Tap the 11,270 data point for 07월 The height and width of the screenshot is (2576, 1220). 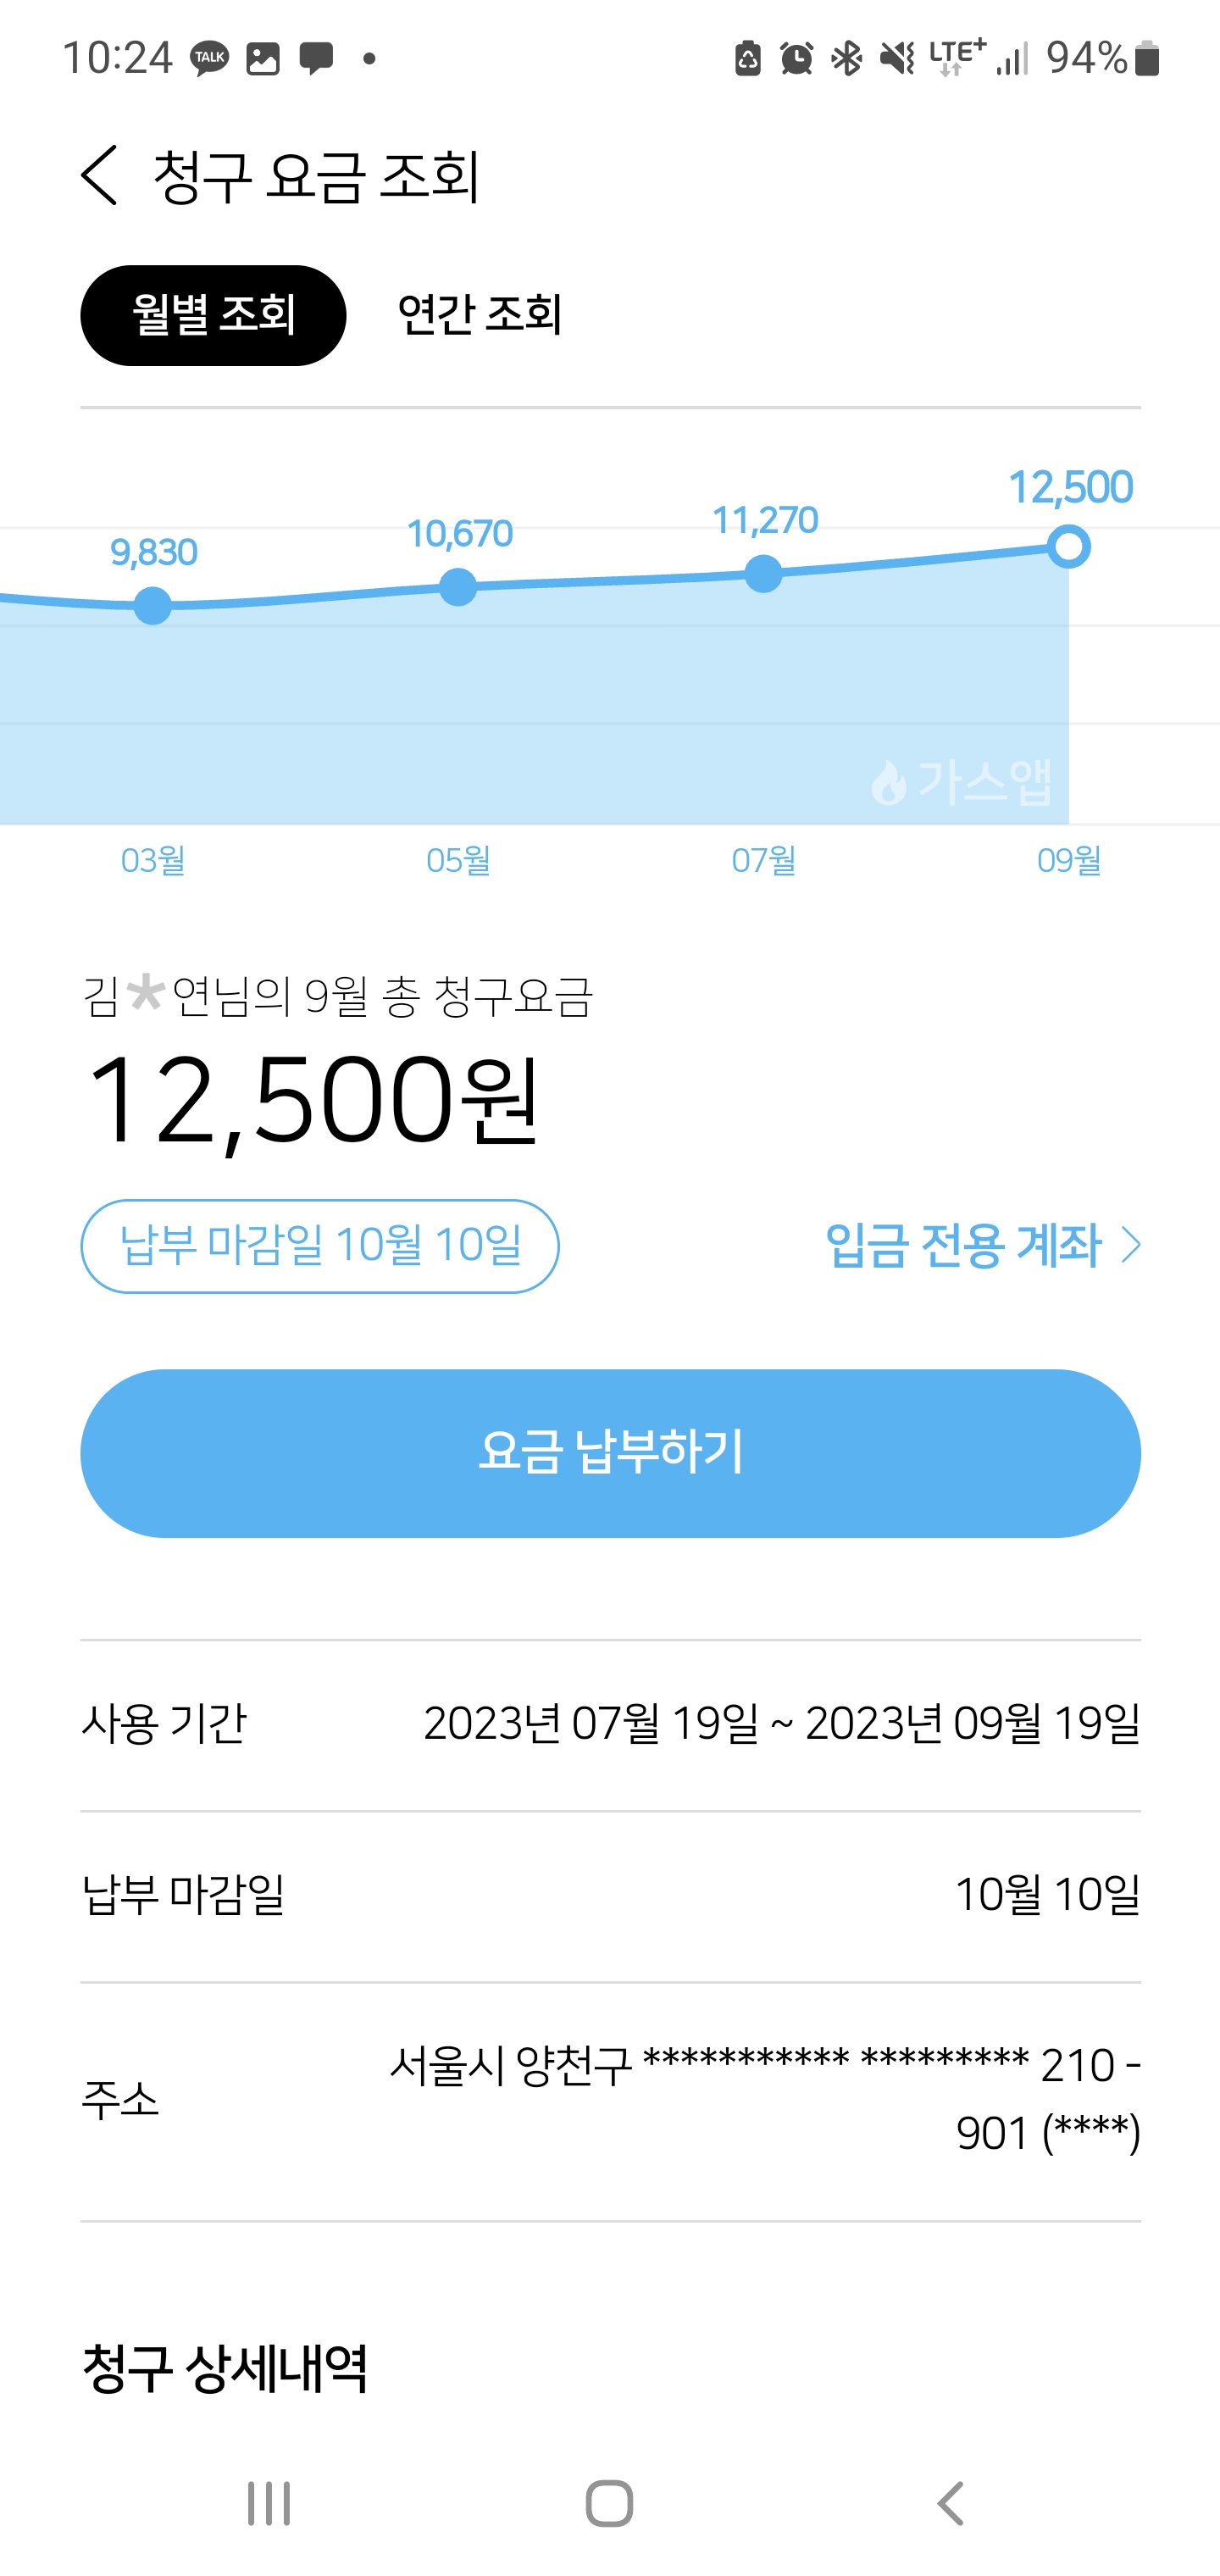(763, 573)
